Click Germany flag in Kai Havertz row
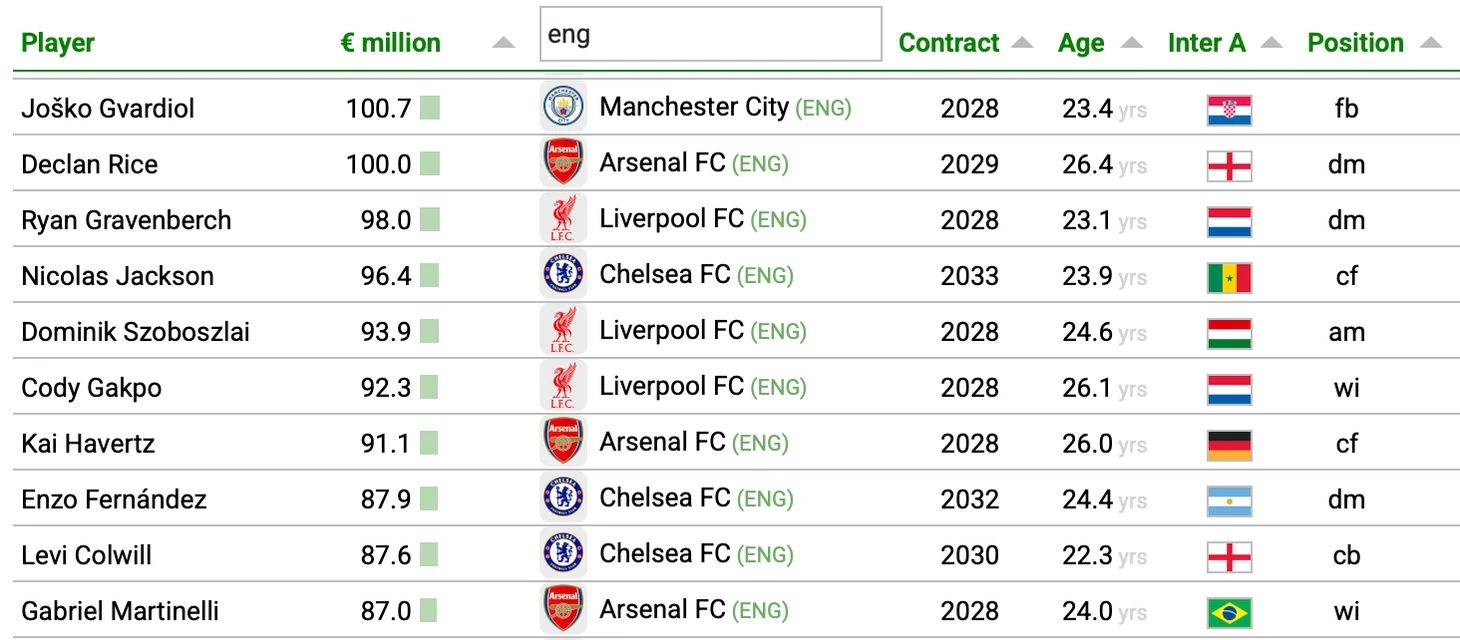1460x640 pixels. click(x=1229, y=445)
